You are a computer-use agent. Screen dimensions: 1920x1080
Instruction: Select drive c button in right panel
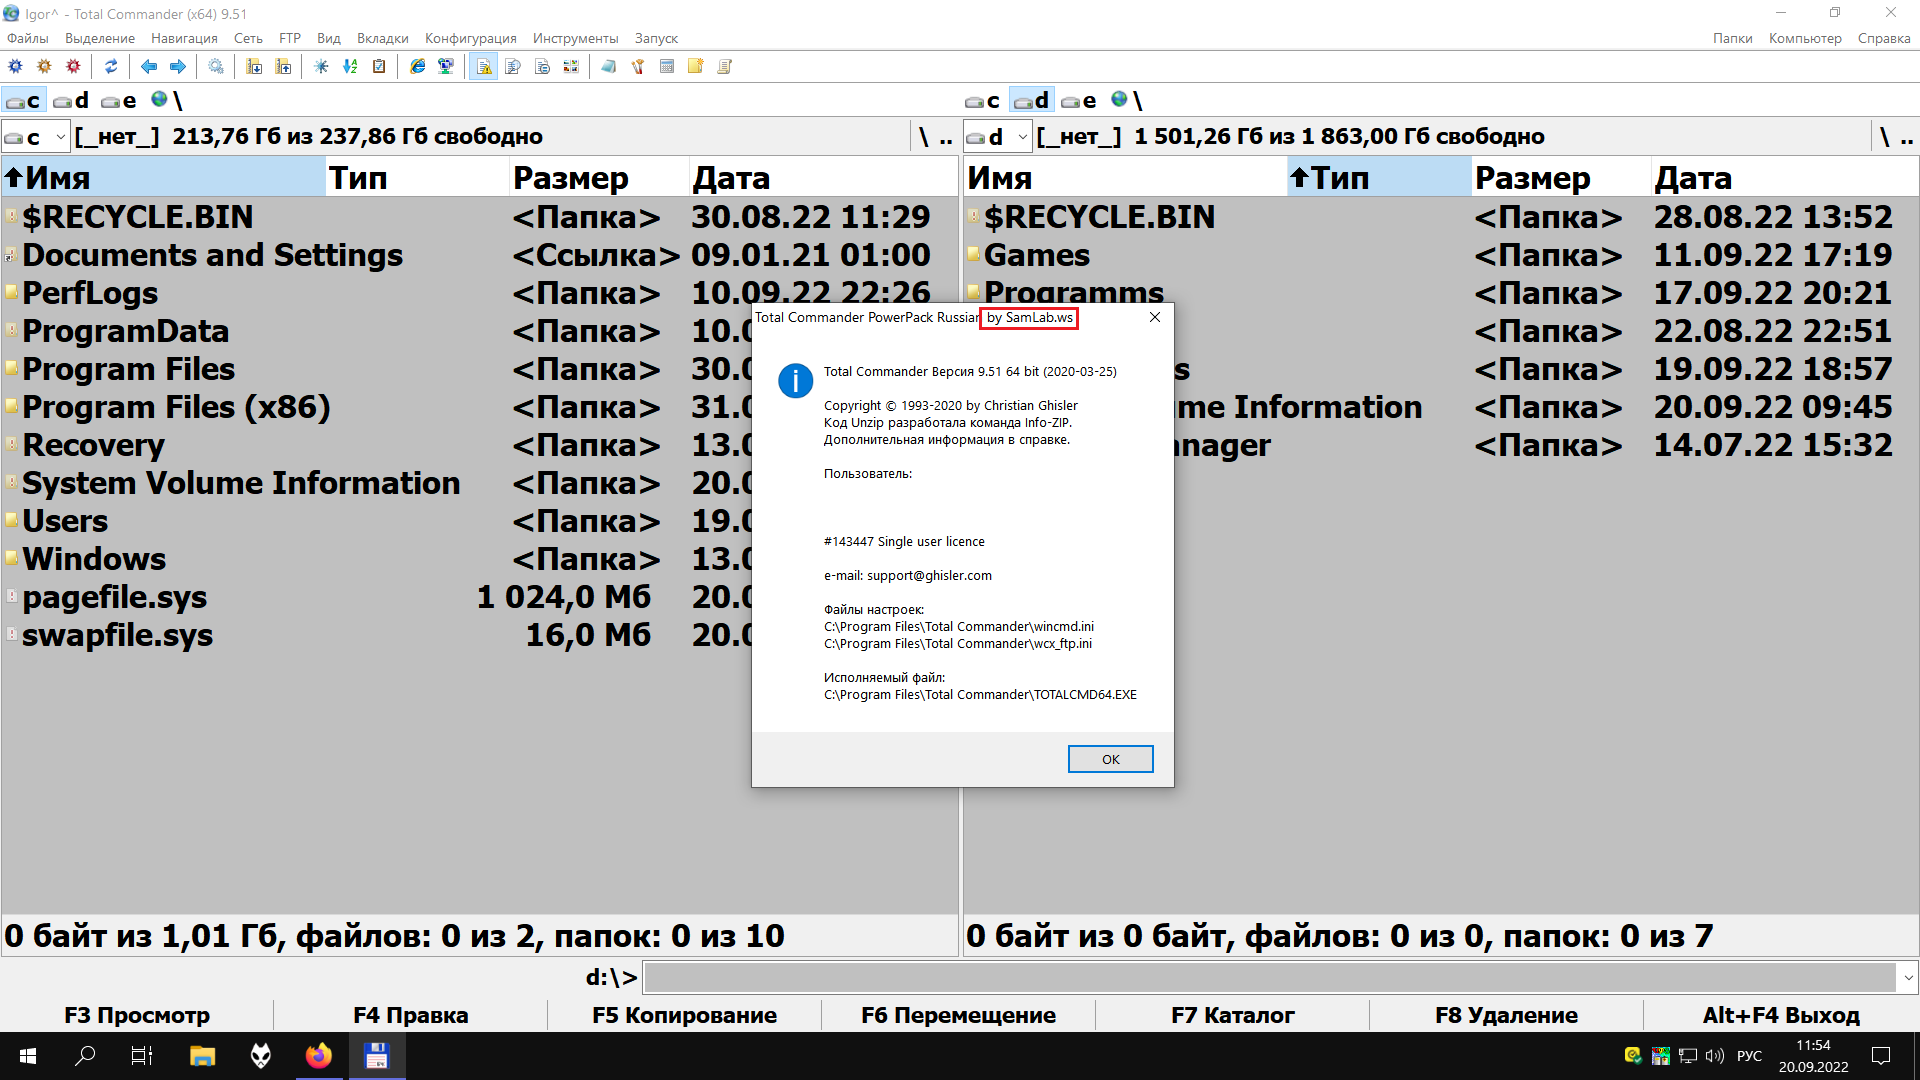(x=983, y=101)
